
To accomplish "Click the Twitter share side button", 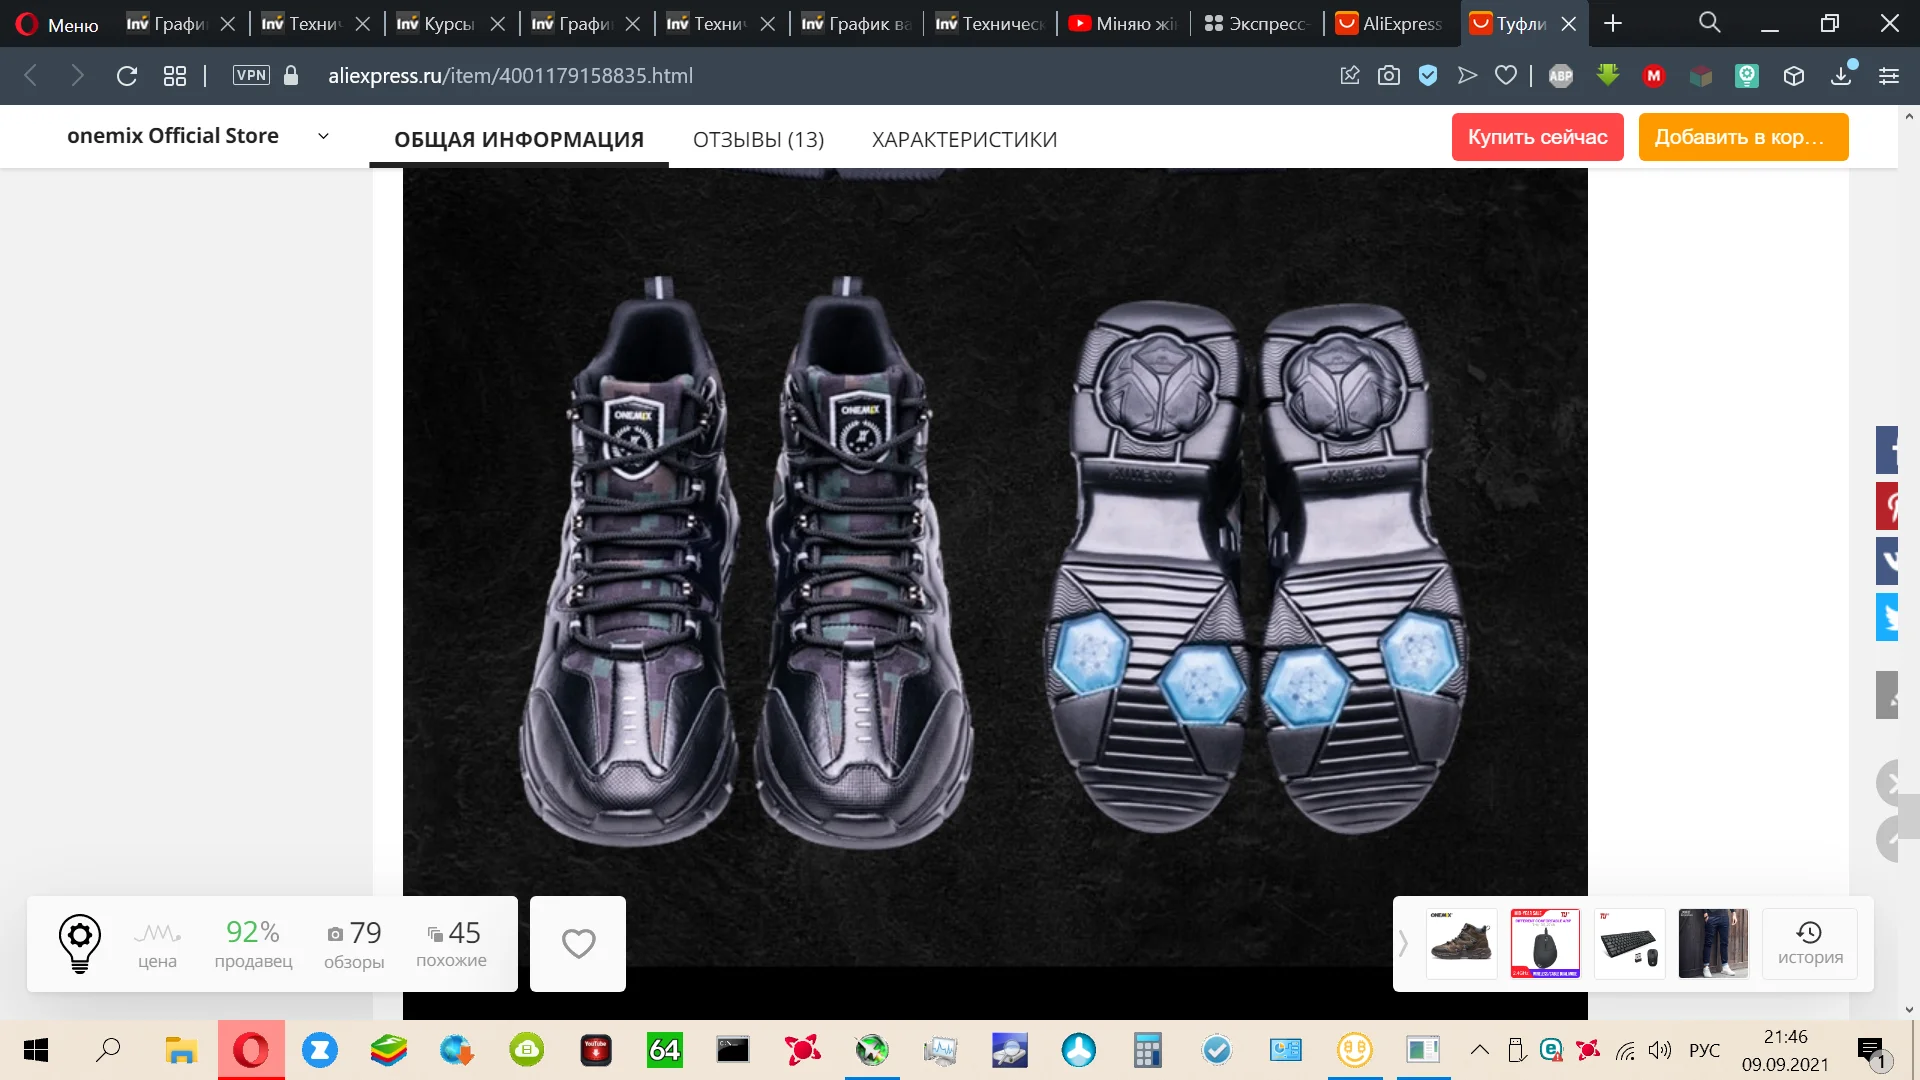I will pos(1887,617).
